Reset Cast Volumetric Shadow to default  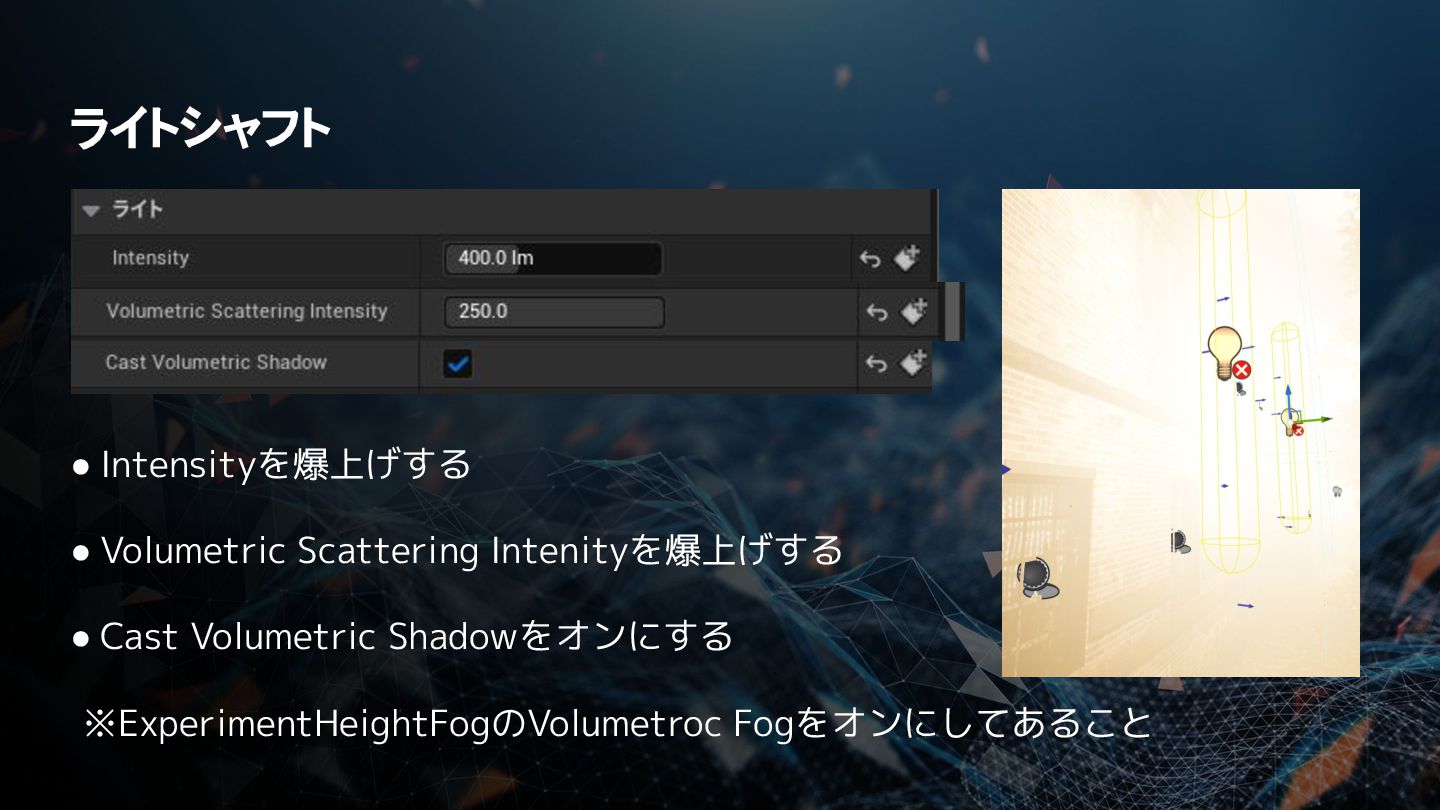pos(876,364)
